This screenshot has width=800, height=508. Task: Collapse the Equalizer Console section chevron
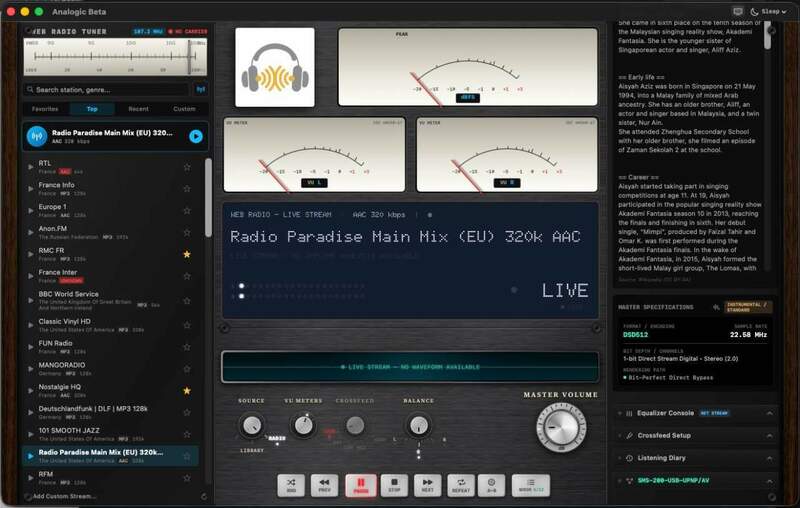(769, 413)
